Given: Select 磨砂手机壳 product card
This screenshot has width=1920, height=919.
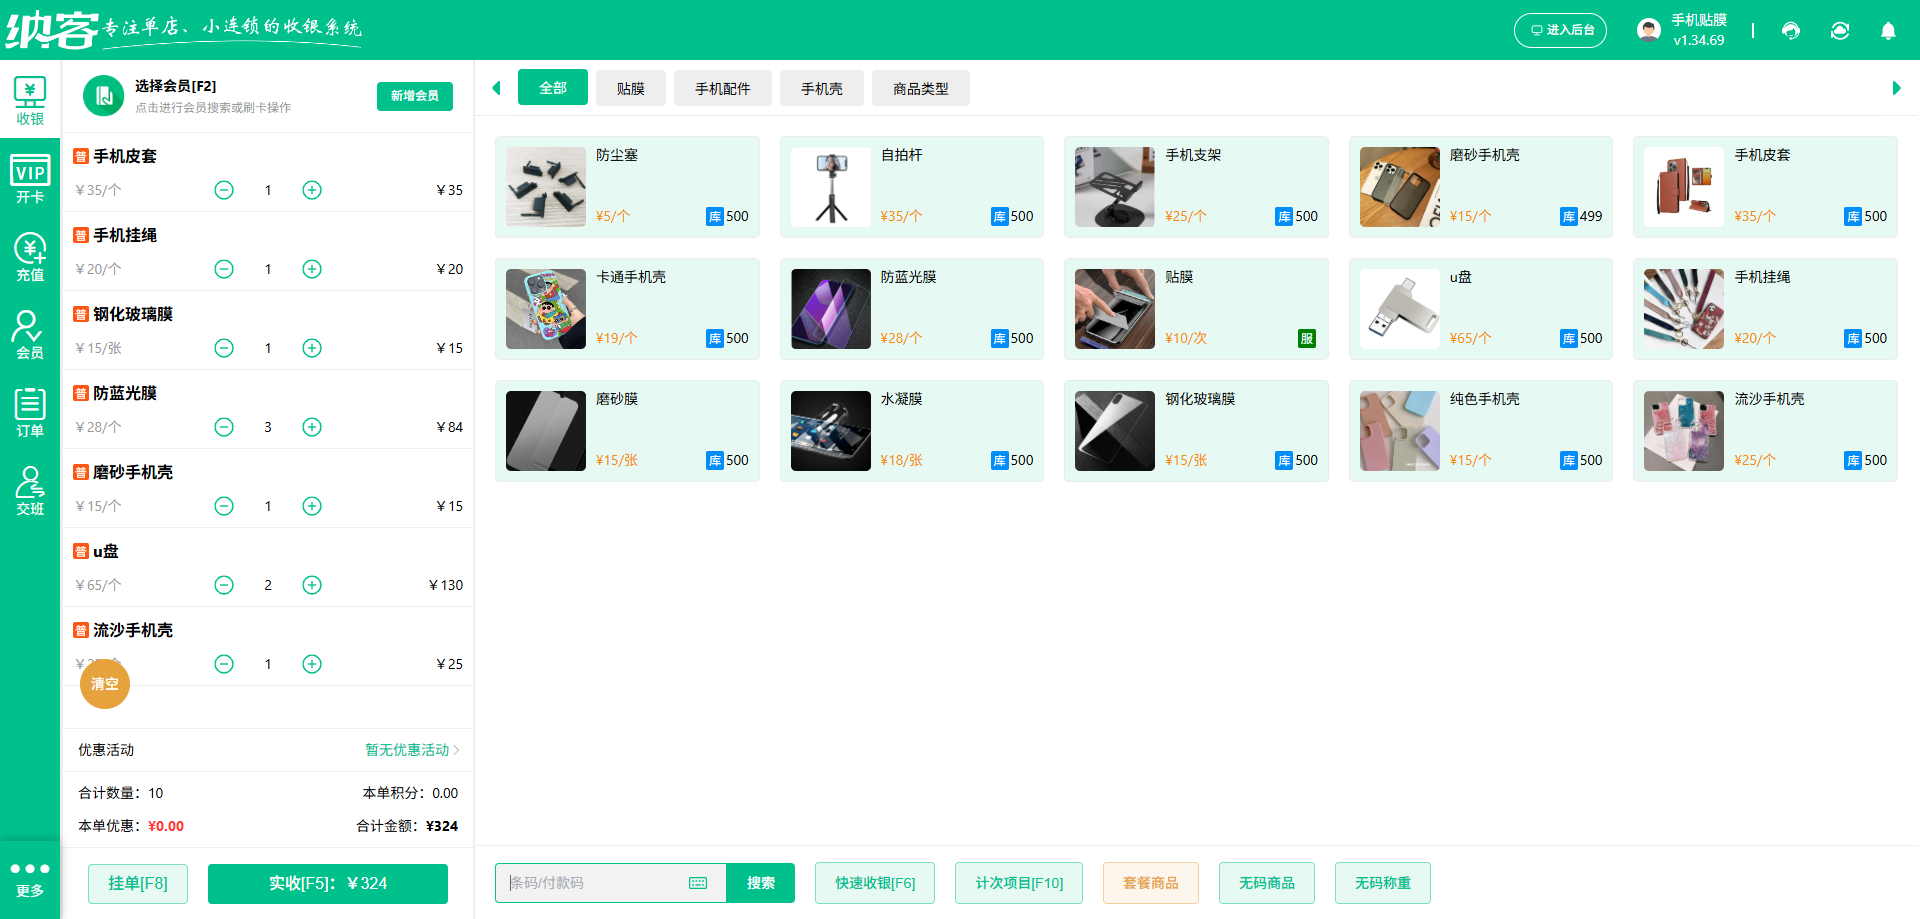Looking at the screenshot, I should [x=1481, y=187].
